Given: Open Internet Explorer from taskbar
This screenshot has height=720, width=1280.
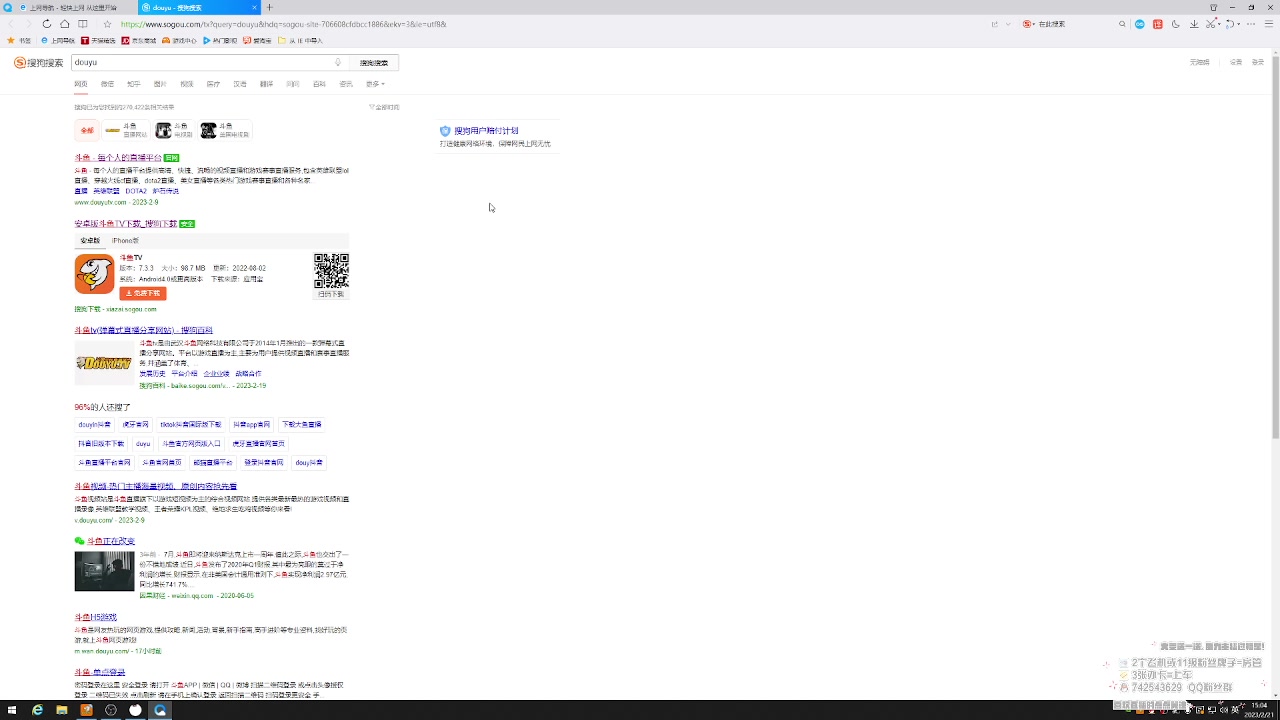Looking at the screenshot, I should point(37,710).
